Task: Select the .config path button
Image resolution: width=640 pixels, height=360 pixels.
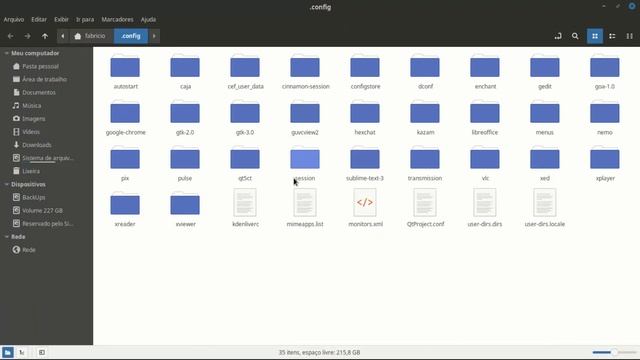Action: (131, 36)
